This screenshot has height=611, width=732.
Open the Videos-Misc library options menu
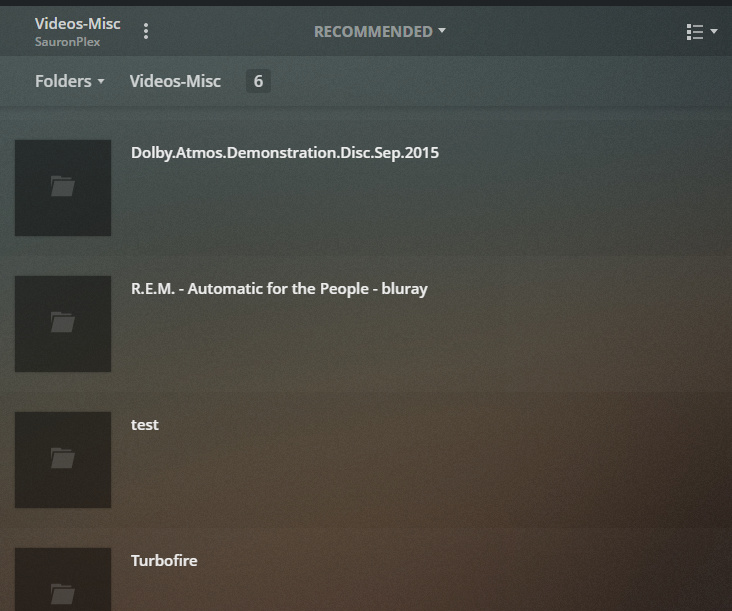[146, 31]
